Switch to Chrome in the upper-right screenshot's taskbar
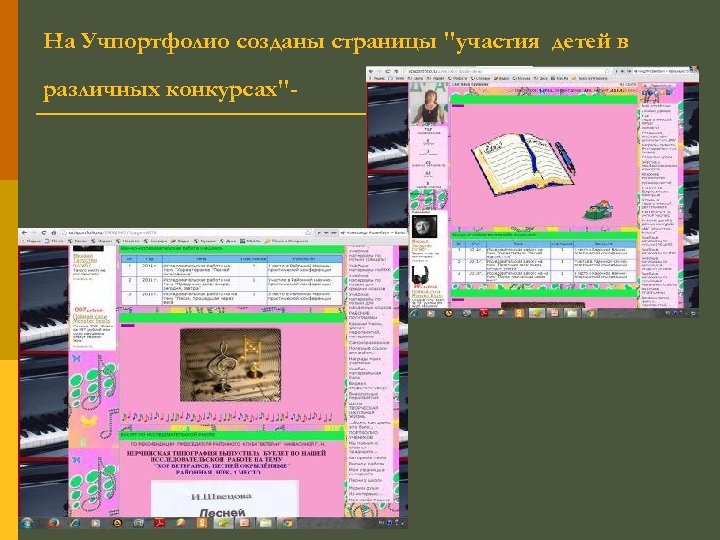 tap(590, 313)
